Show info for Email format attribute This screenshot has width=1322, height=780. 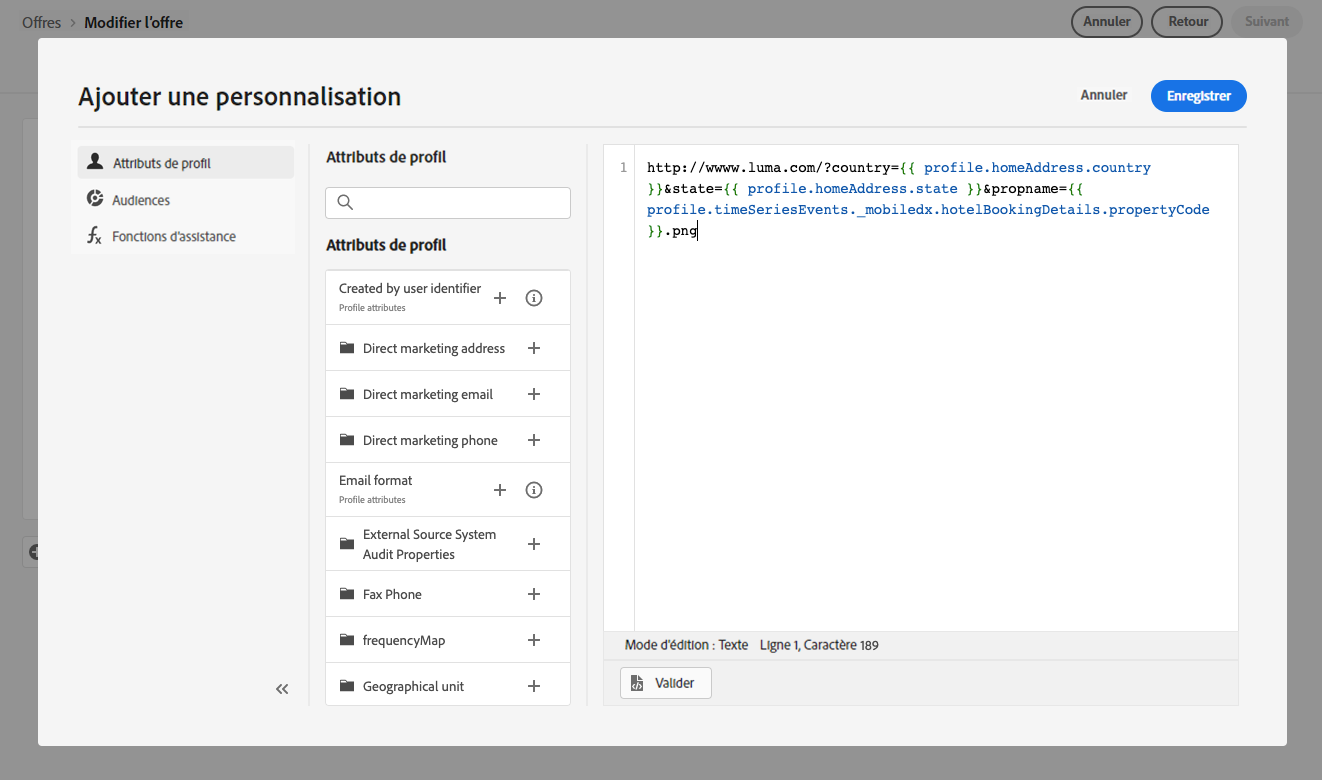point(534,490)
